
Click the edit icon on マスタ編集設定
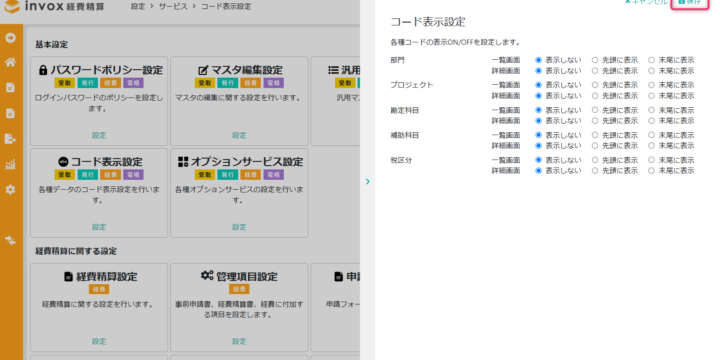203,70
